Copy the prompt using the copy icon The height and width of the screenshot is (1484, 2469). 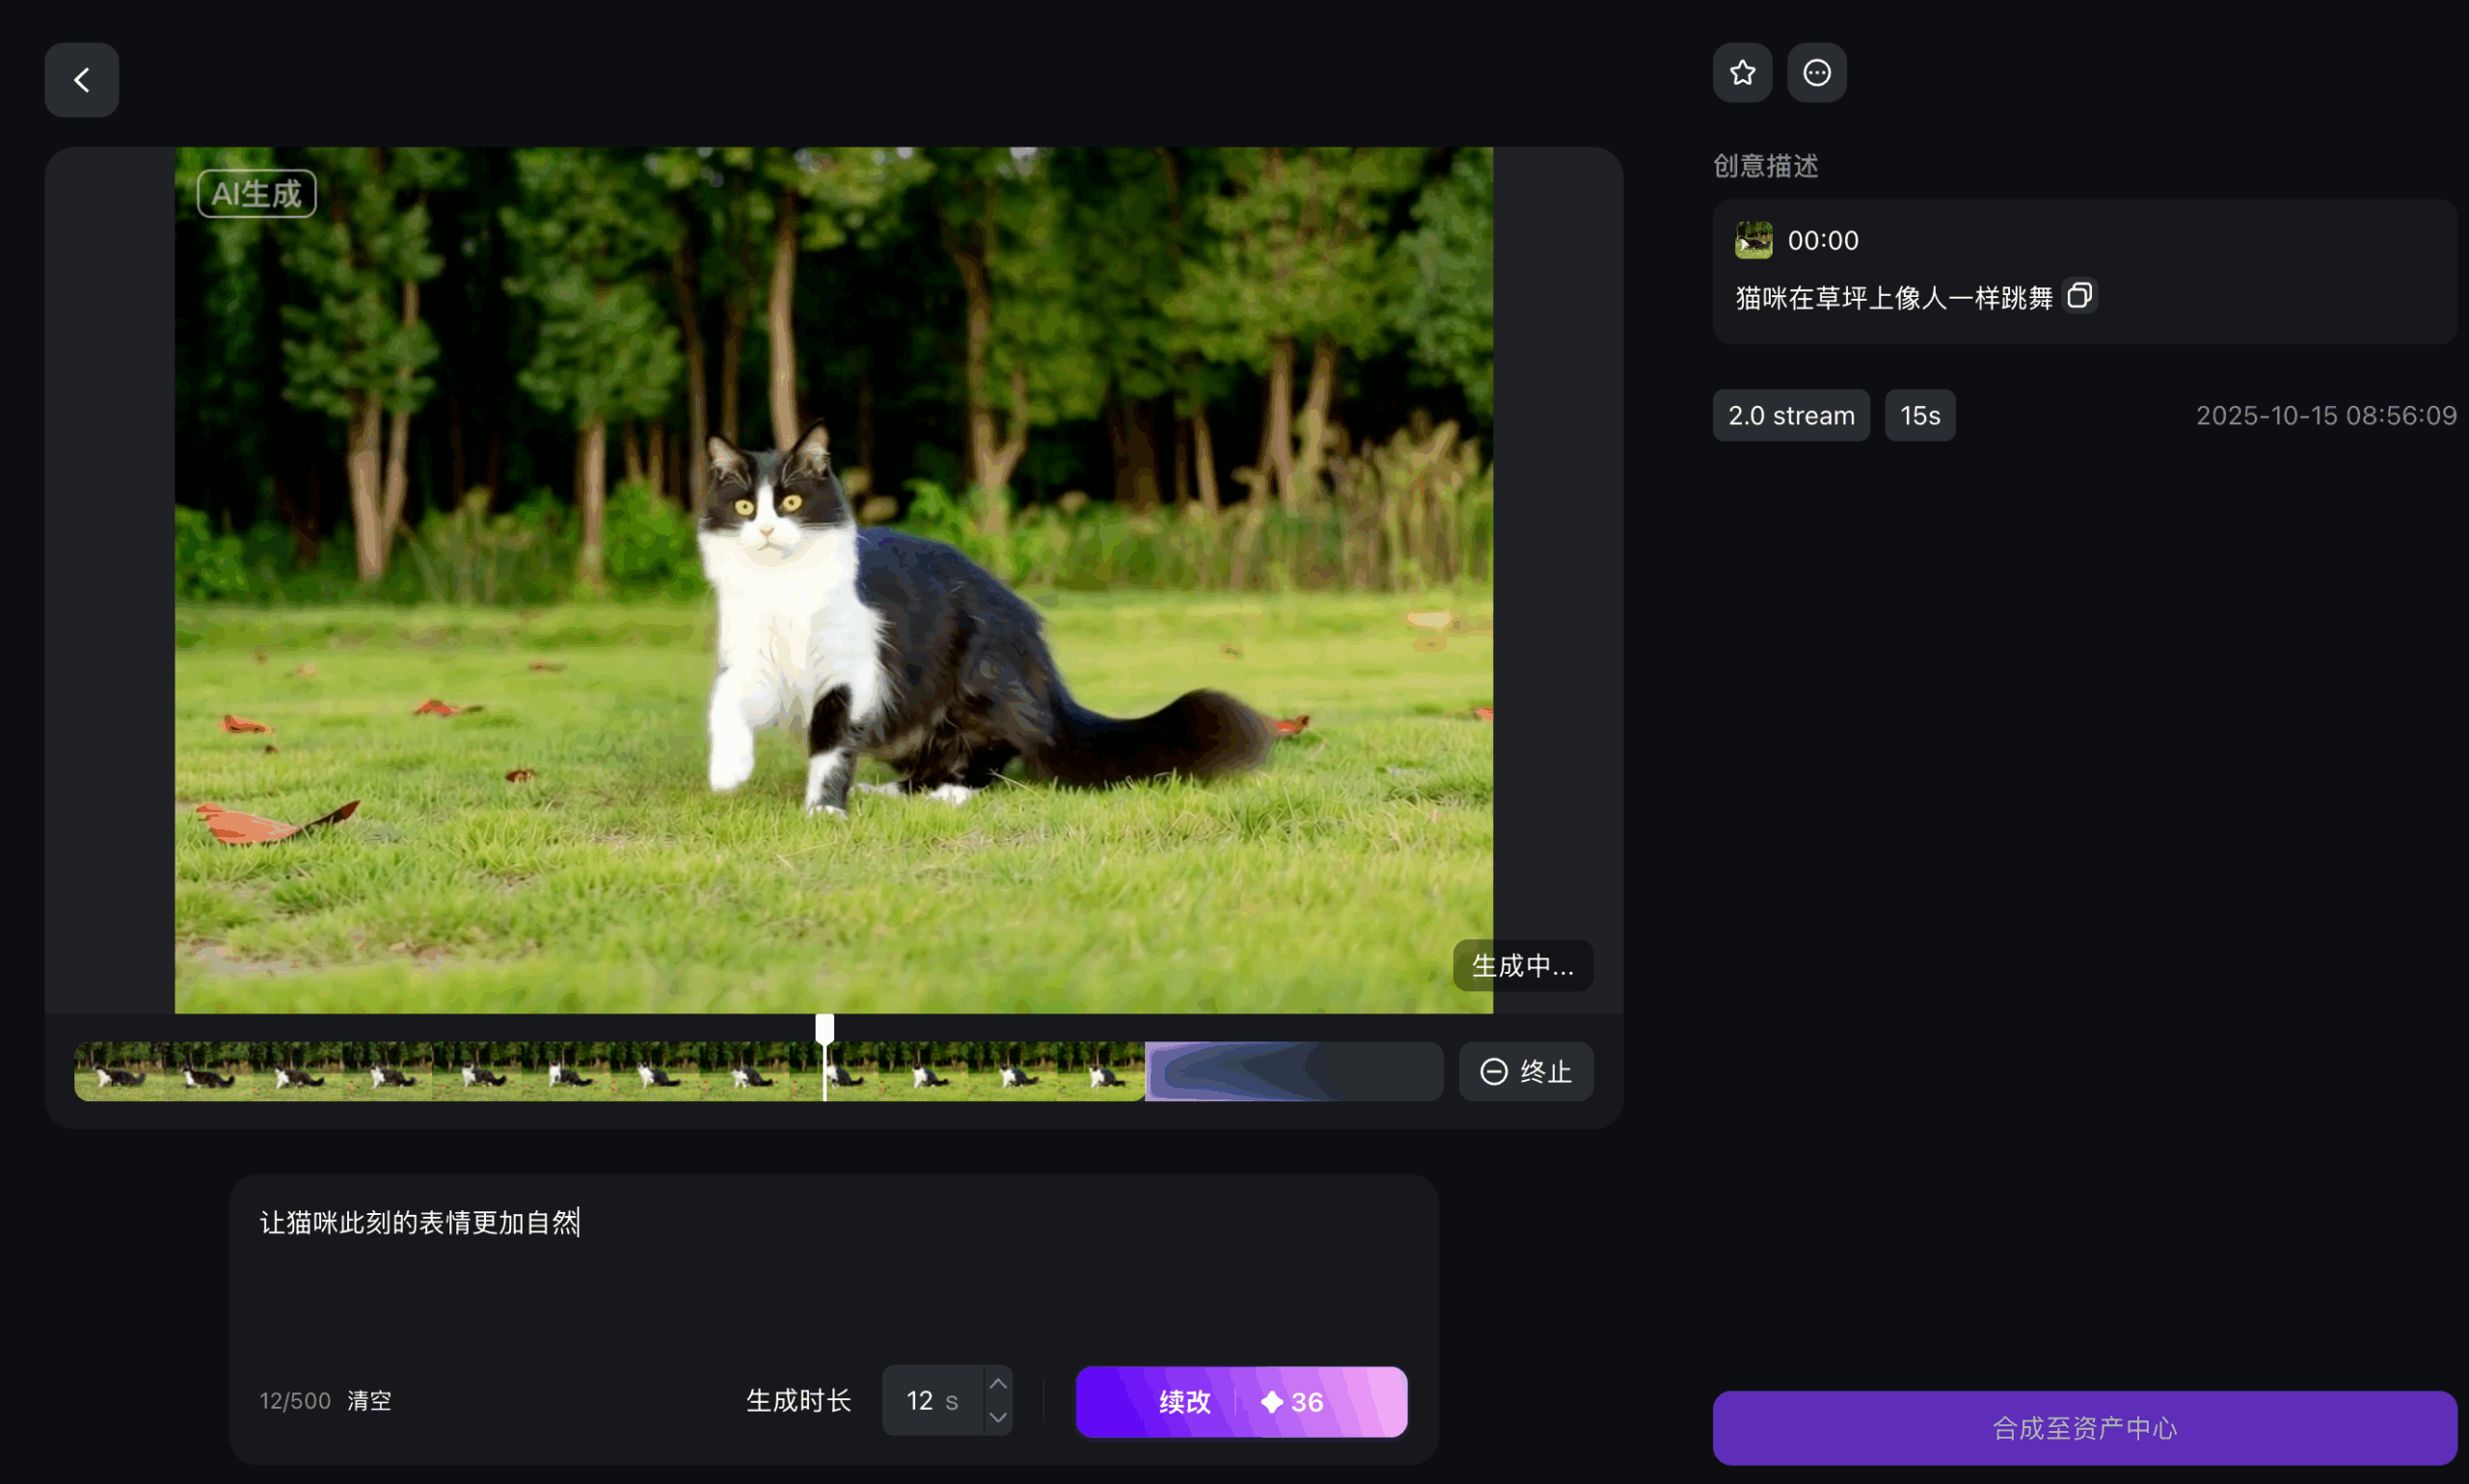point(2080,295)
